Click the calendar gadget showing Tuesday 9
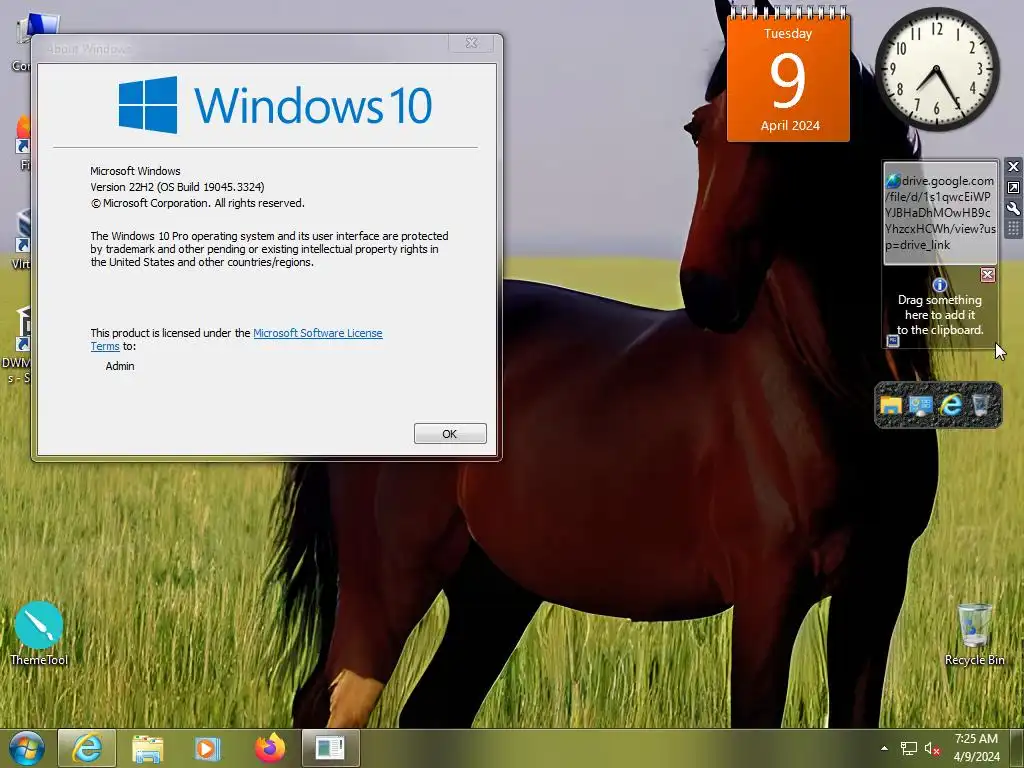This screenshot has height=768, width=1024. (x=788, y=75)
